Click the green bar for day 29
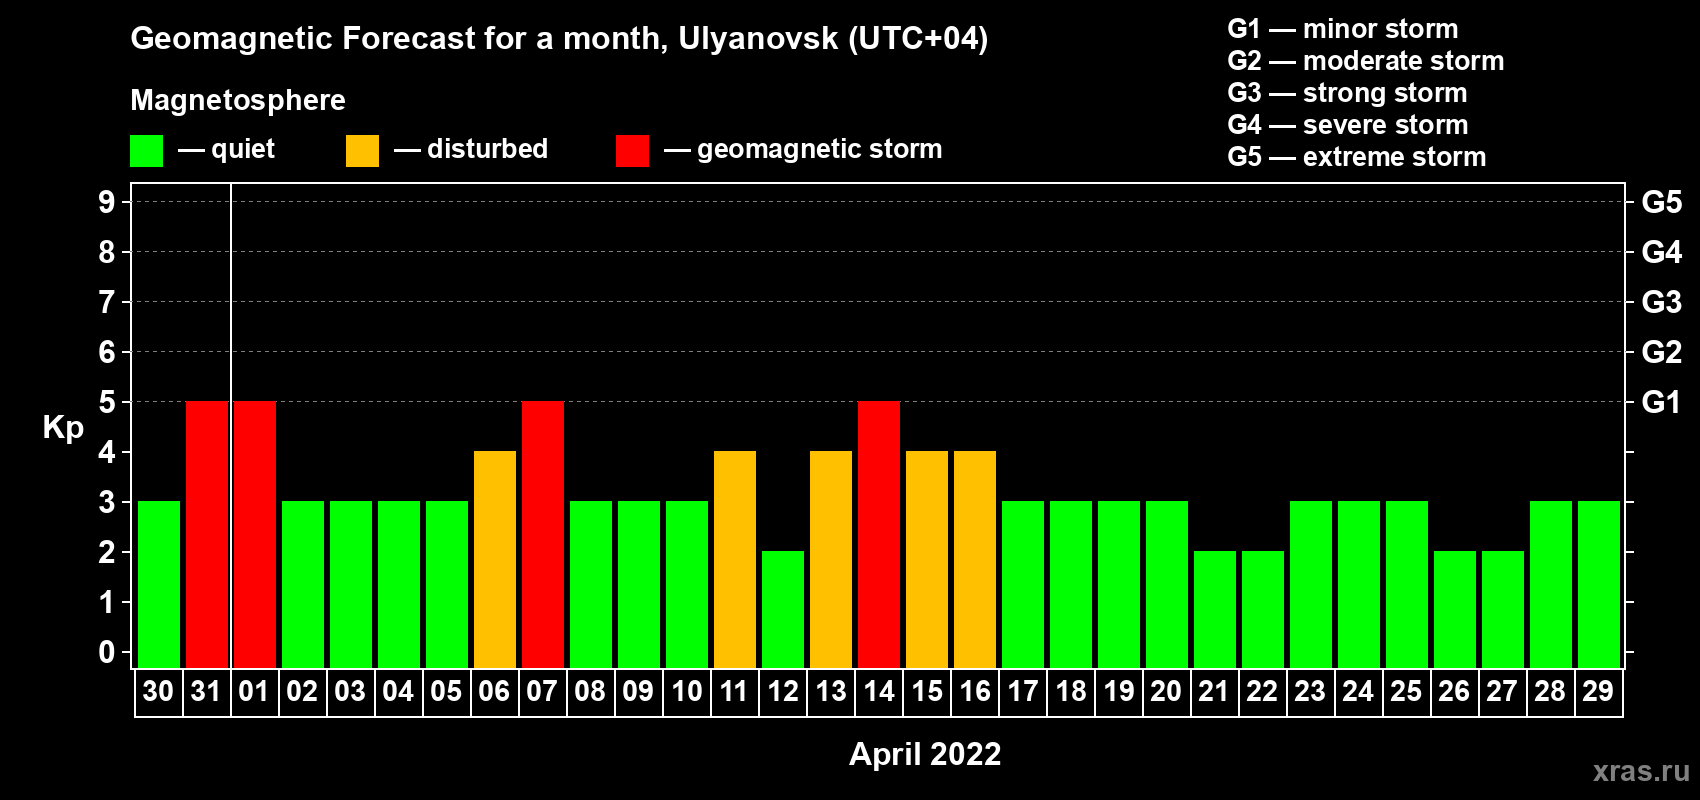Image resolution: width=1700 pixels, height=800 pixels. [1599, 585]
